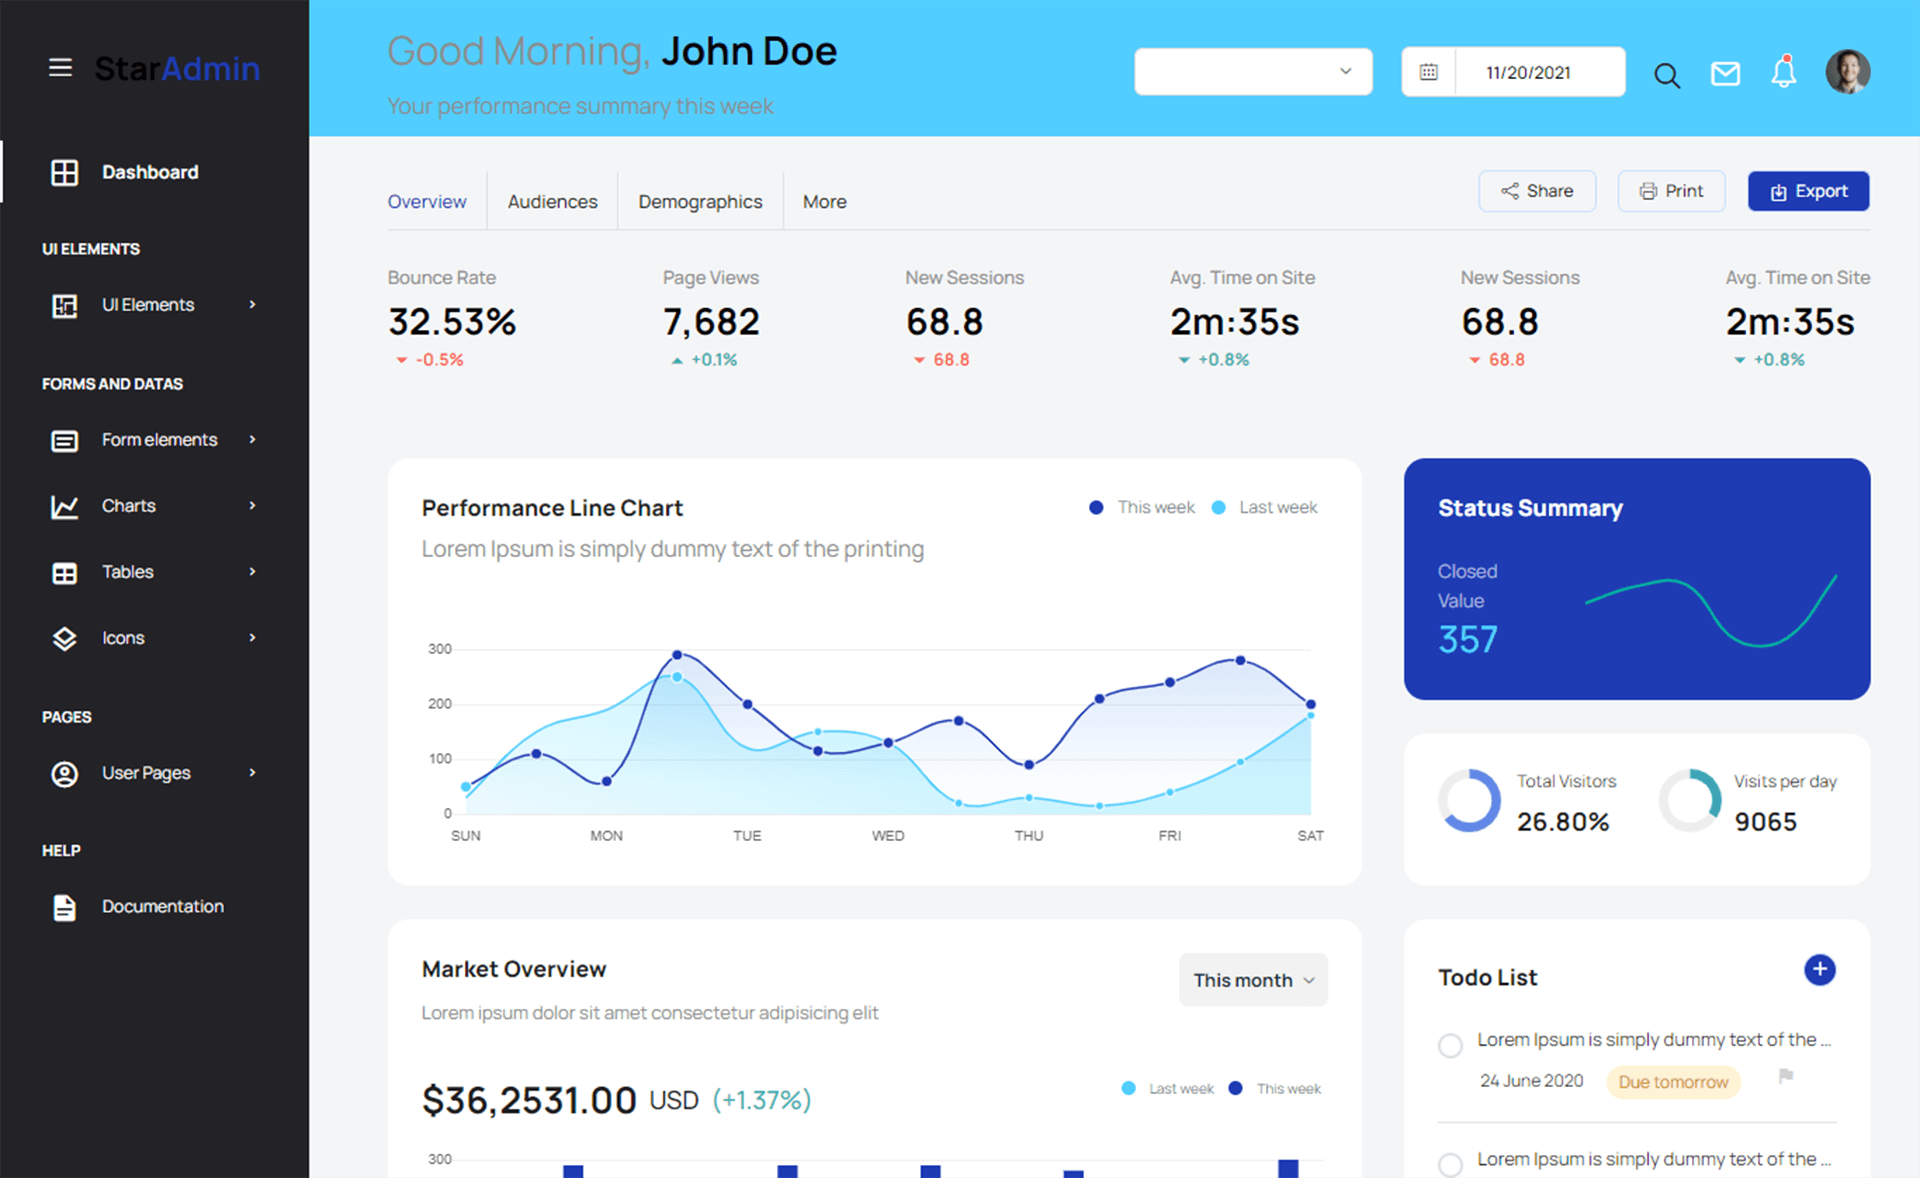1920x1178 pixels.
Task: Toggle the Todo List checkbox item
Action: coord(1451,1042)
